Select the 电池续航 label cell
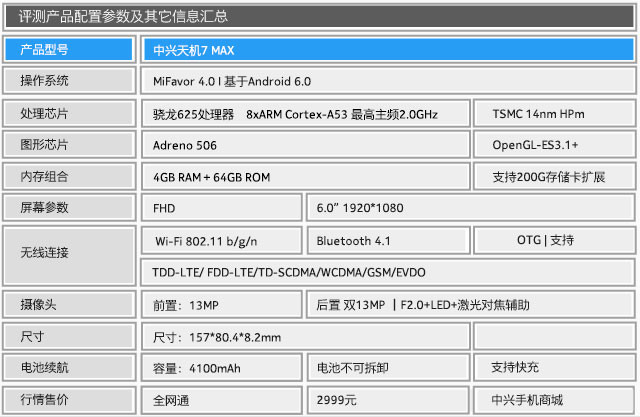 click(x=69, y=367)
